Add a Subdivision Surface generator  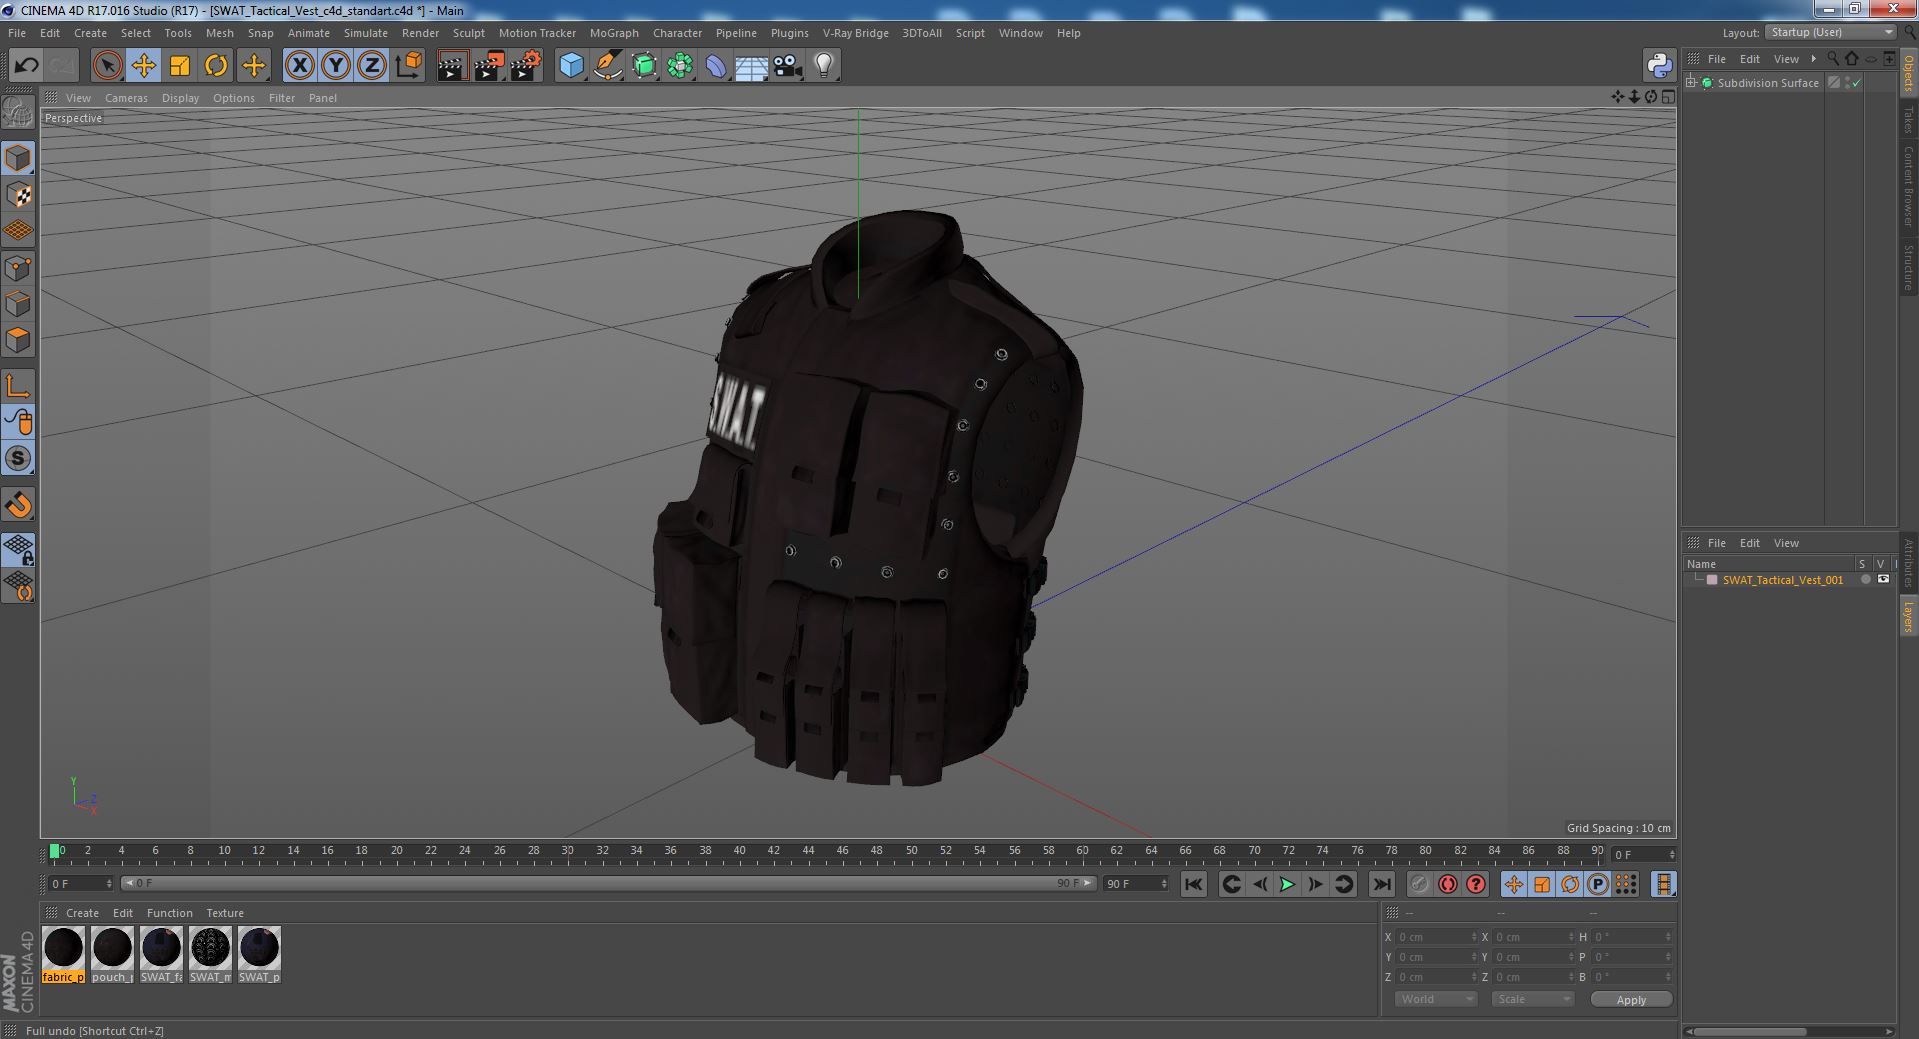tap(644, 66)
